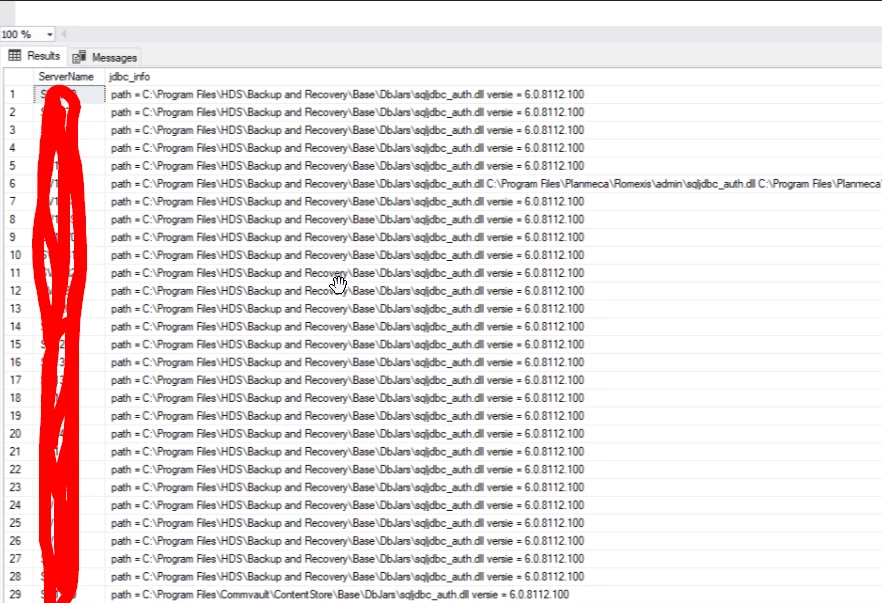Select row header number 5
Screen dimensions: 882x603
[x=19, y=166]
